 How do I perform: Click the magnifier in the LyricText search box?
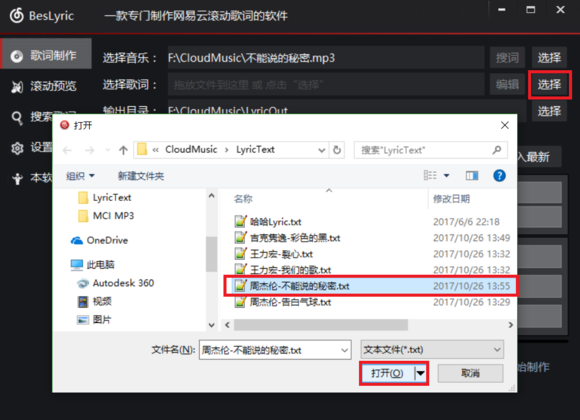pos(496,150)
